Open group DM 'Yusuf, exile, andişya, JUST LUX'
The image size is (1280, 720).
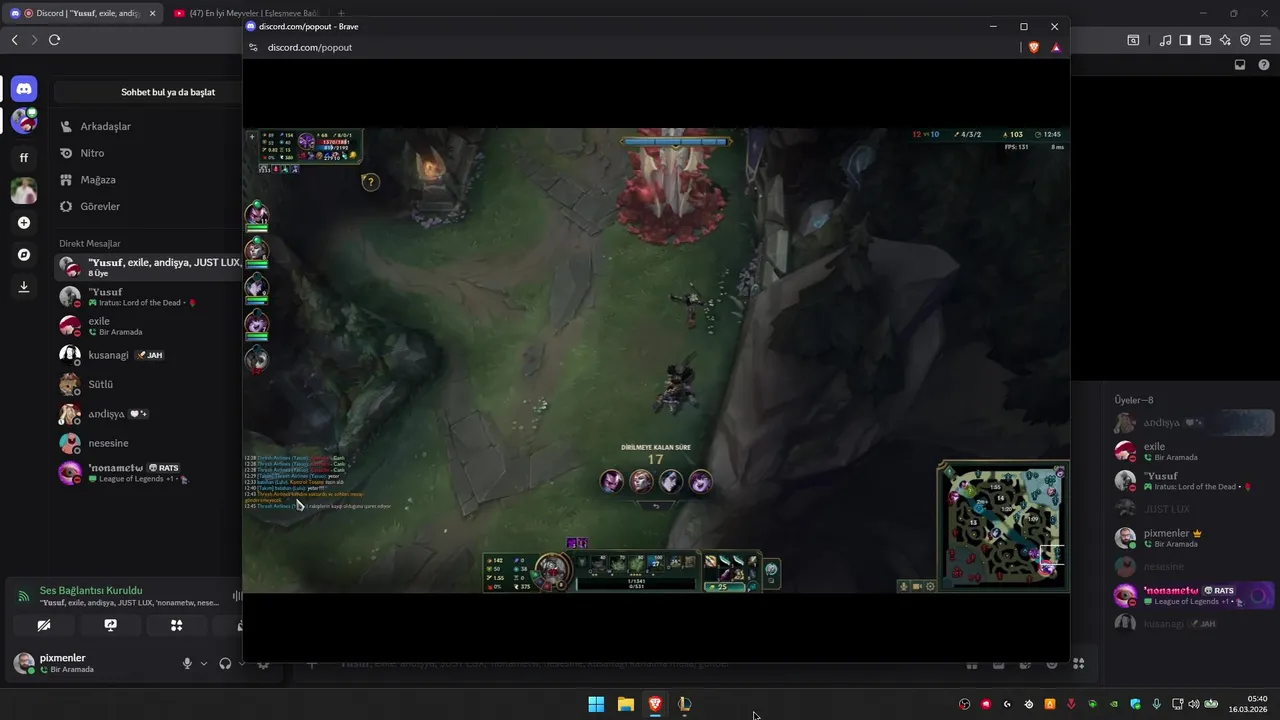pyautogui.click(x=148, y=266)
